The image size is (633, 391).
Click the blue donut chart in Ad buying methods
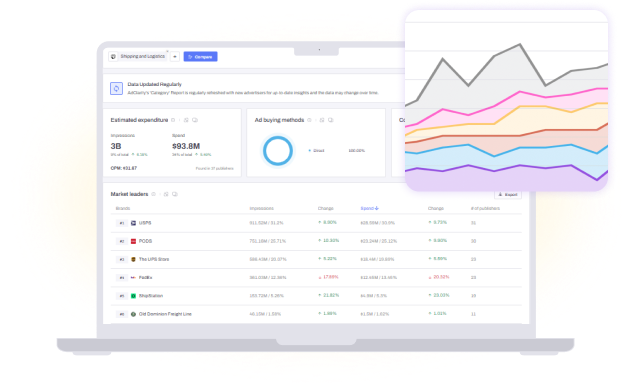tap(278, 151)
